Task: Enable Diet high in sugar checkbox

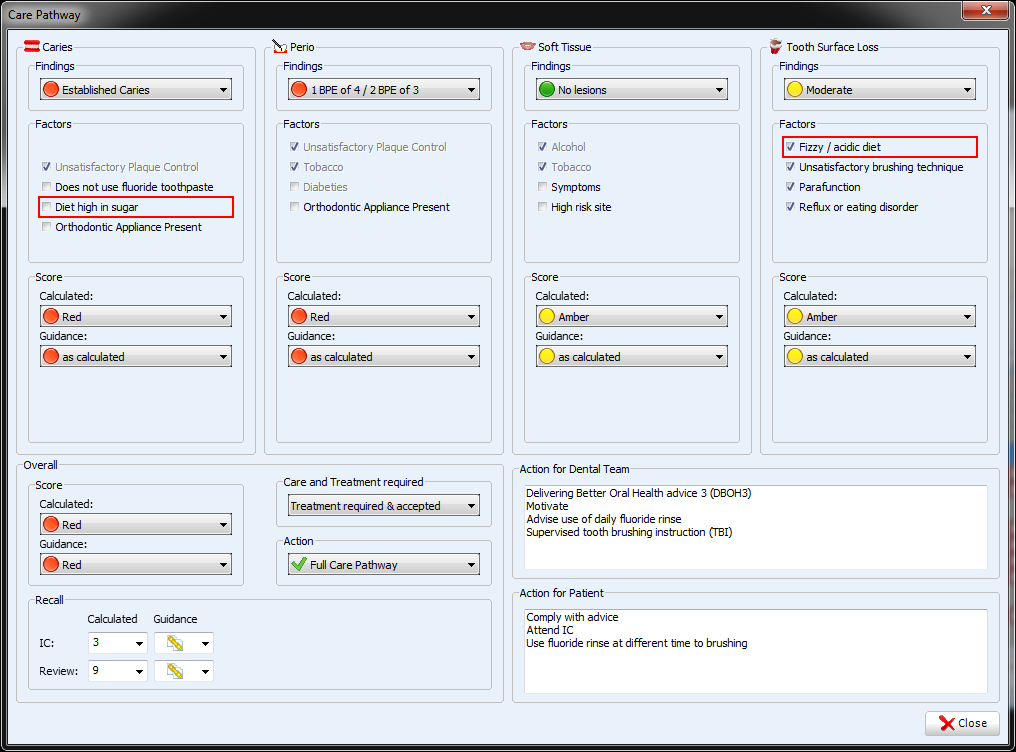Action: click(x=47, y=207)
